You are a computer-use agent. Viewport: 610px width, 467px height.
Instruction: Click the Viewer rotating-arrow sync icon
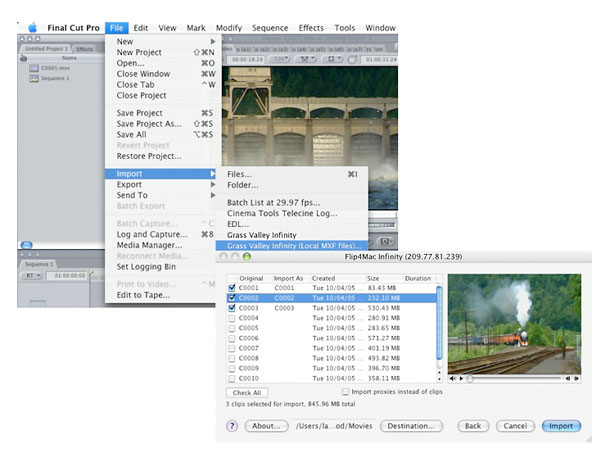pyautogui.click(x=352, y=60)
